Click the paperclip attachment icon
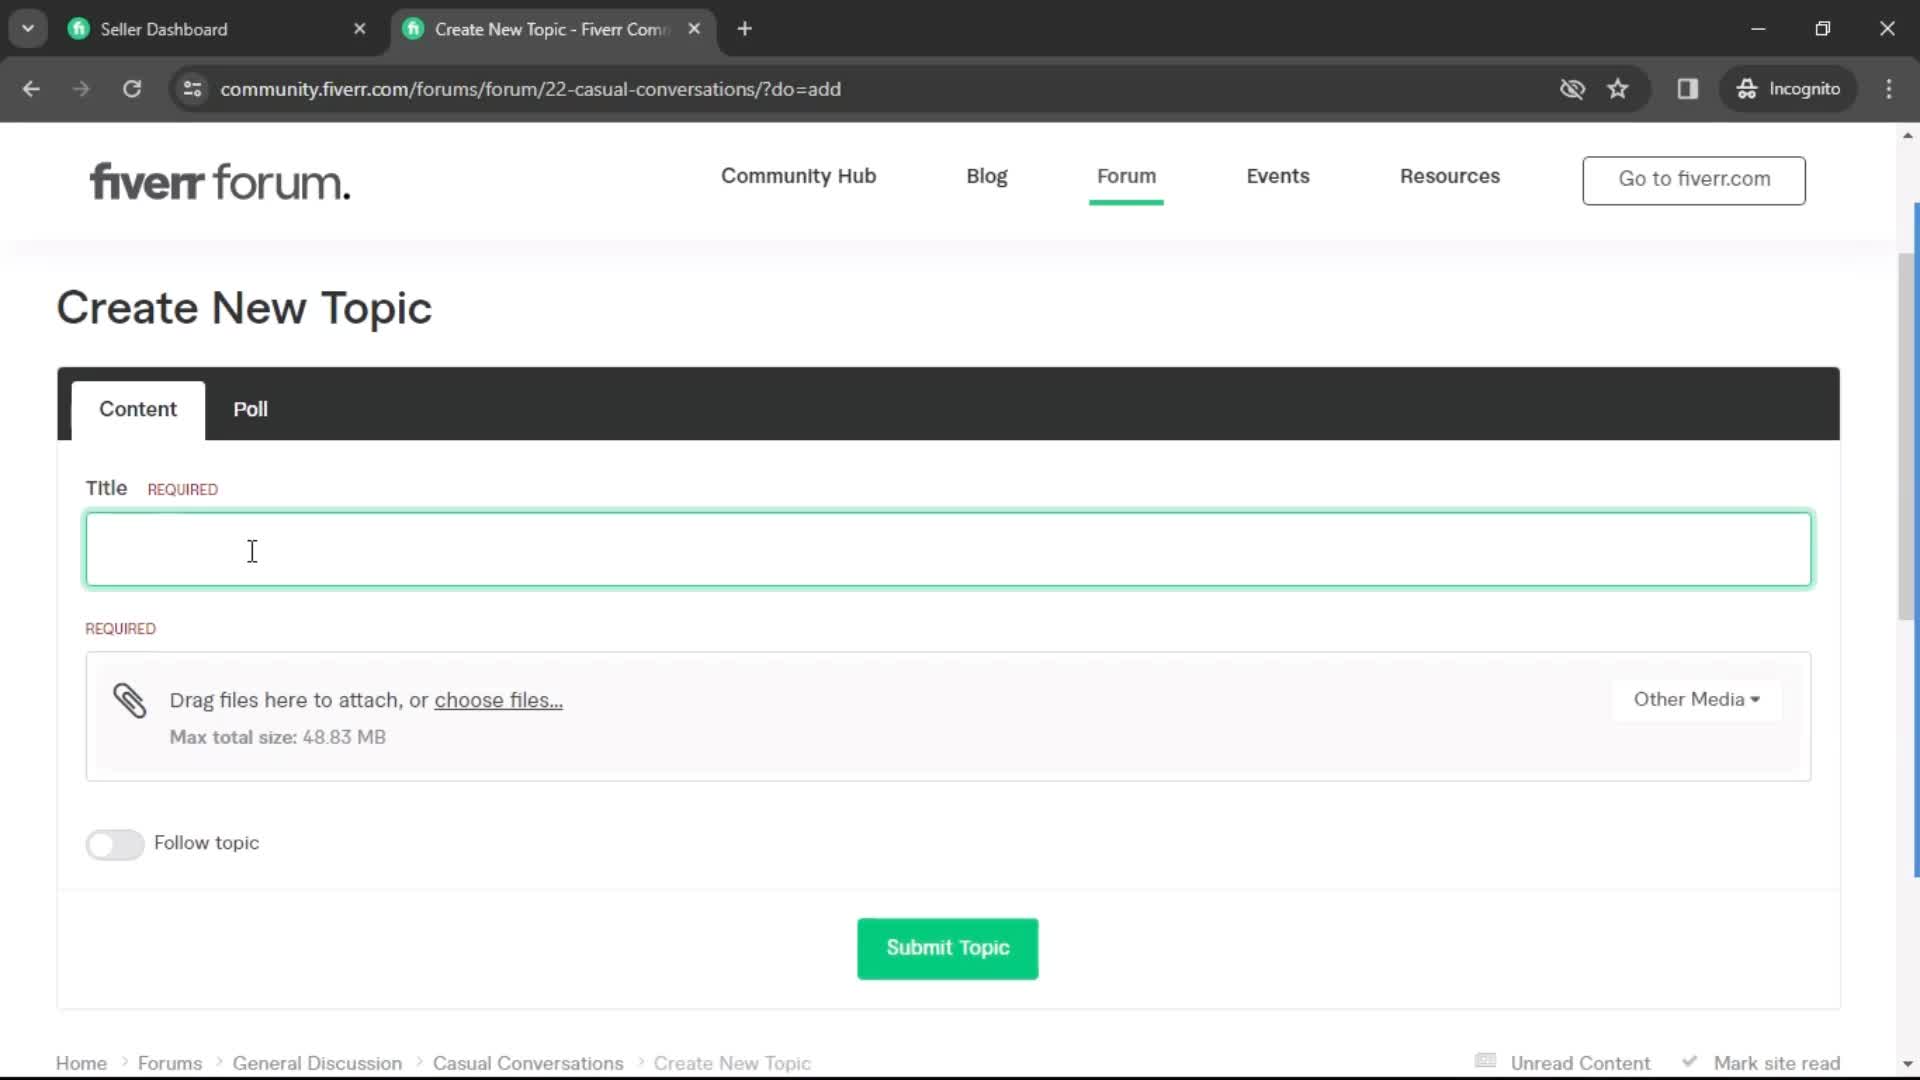 coord(130,700)
